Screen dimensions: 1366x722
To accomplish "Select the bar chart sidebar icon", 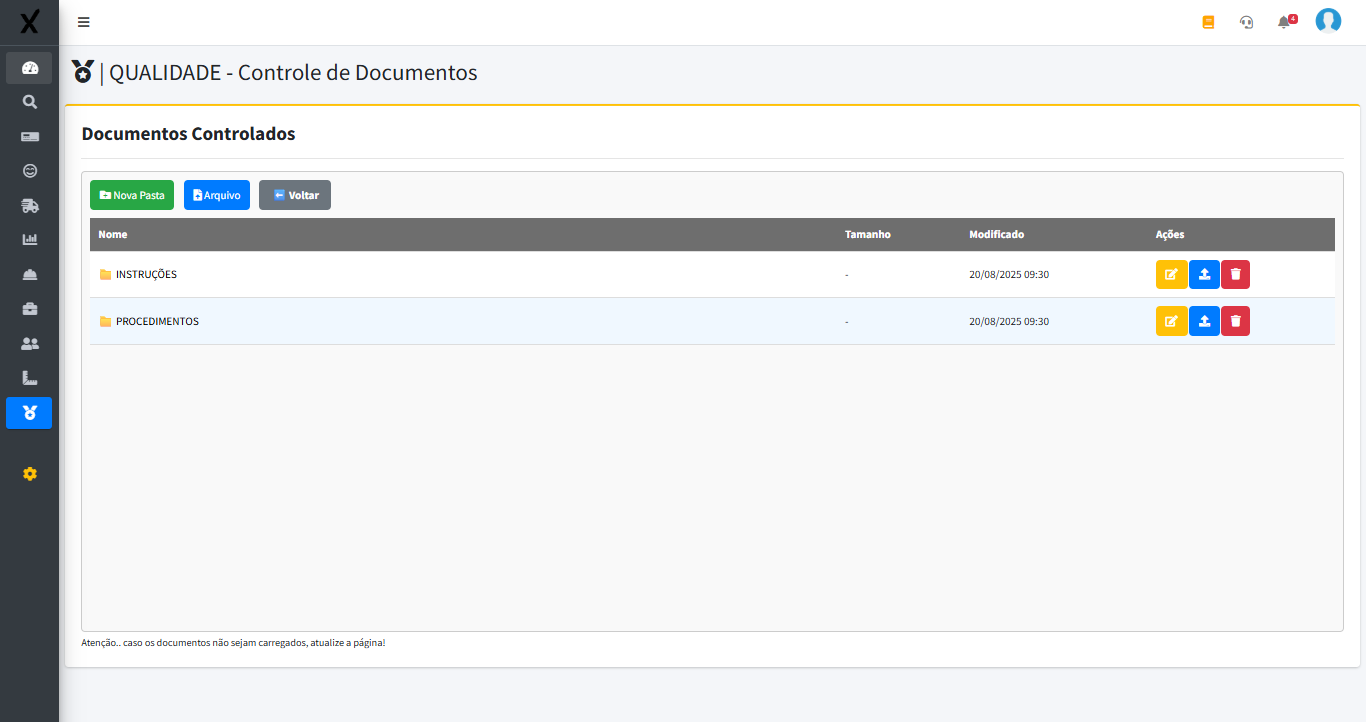I will 29,239.
